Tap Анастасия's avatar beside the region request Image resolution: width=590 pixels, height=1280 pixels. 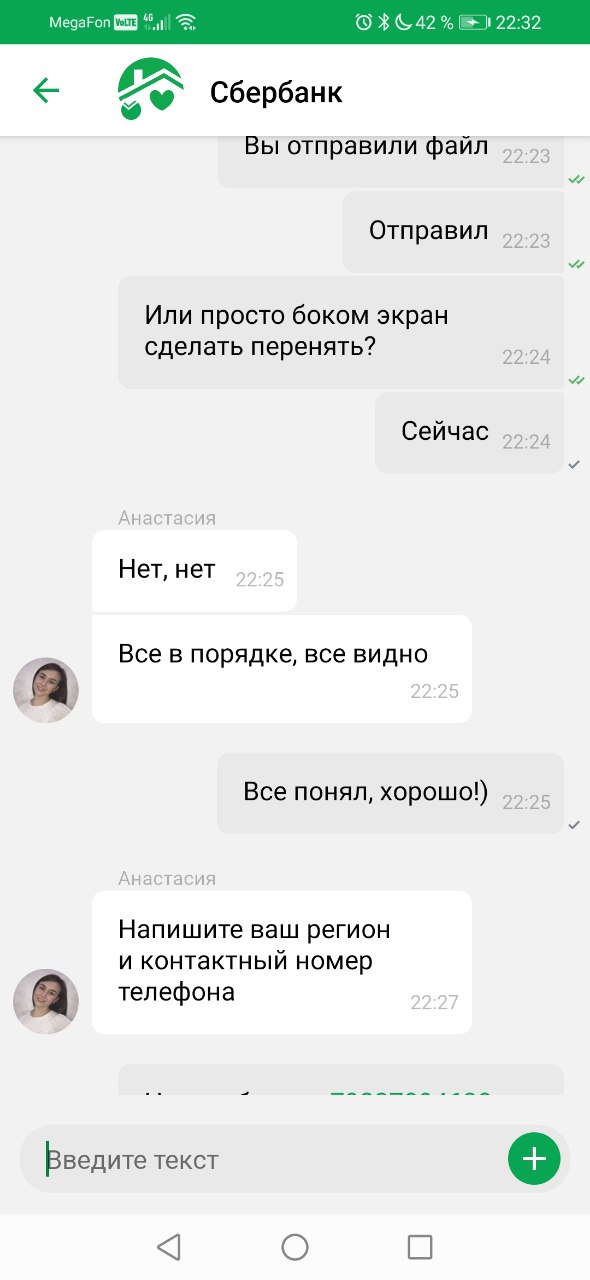[x=46, y=1001]
